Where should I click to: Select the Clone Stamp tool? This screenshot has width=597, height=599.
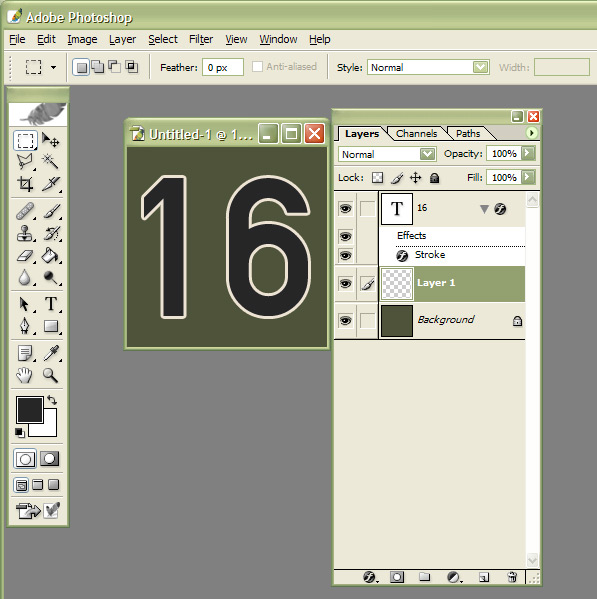[25, 233]
